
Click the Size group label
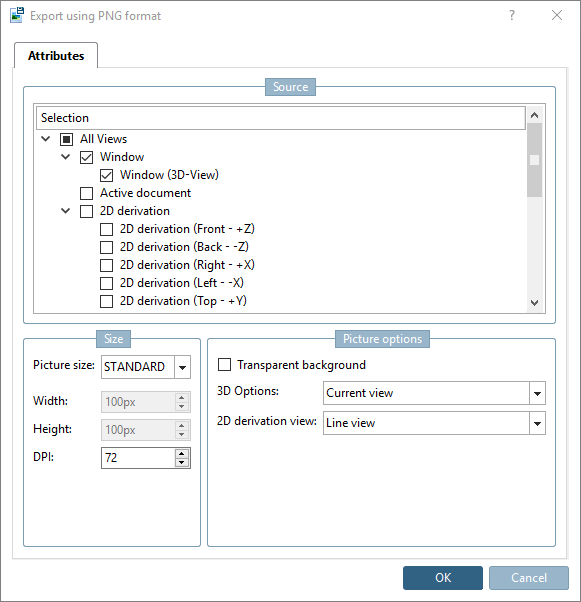click(114, 339)
